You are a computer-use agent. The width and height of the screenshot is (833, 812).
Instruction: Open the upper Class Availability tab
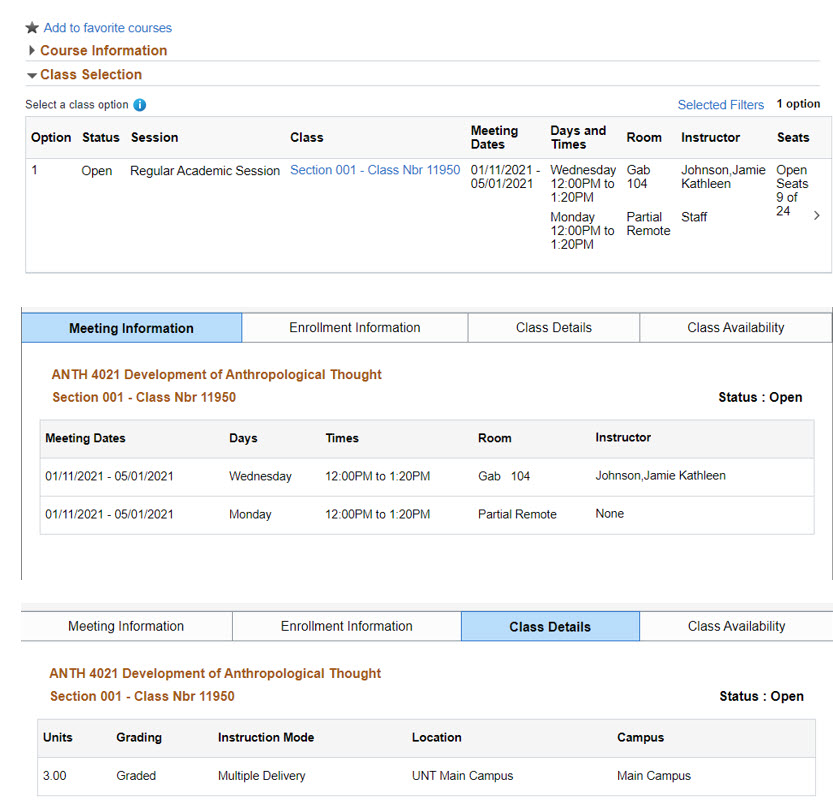coord(735,328)
